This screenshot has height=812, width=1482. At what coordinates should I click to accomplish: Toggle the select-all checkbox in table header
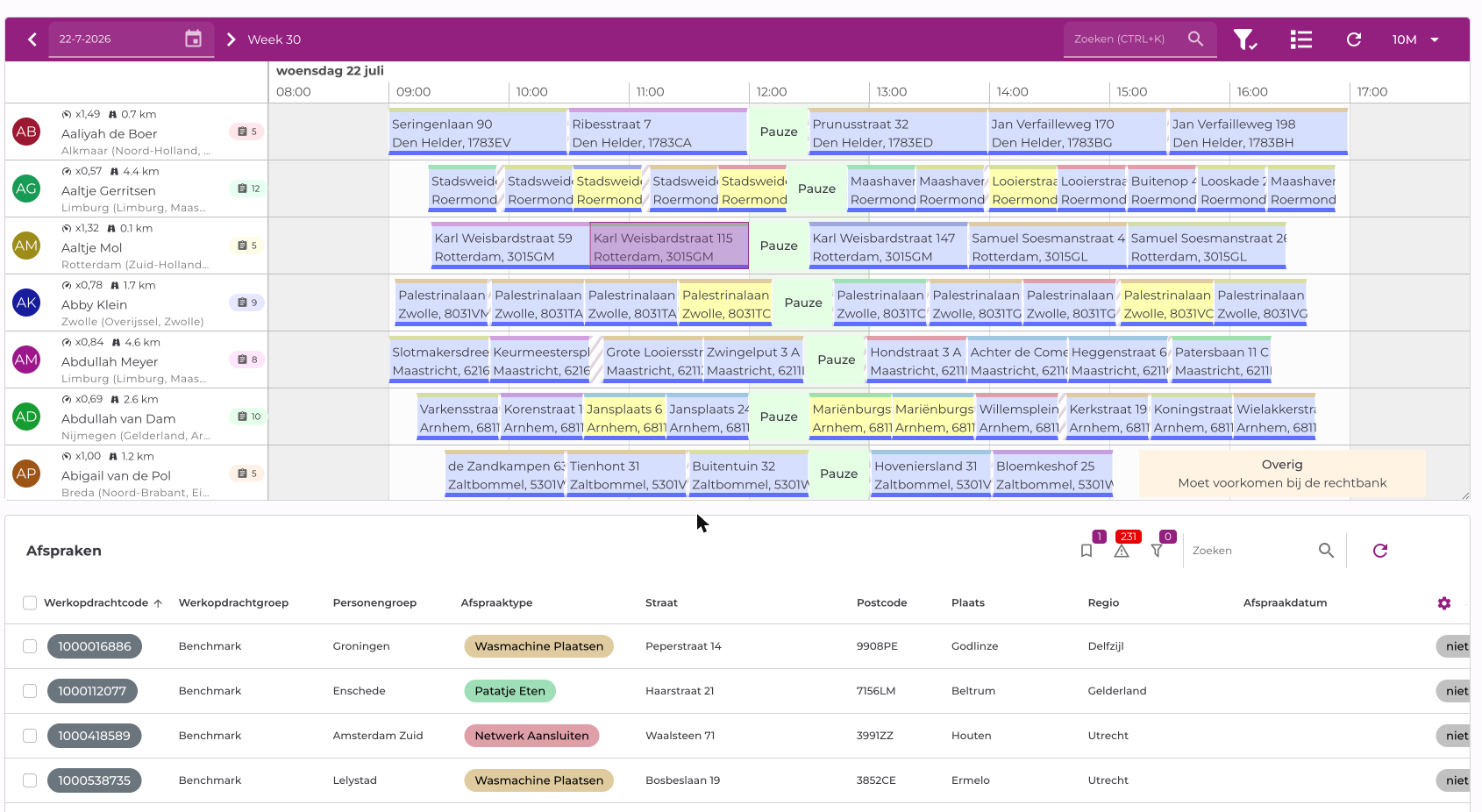click(30, 603)
